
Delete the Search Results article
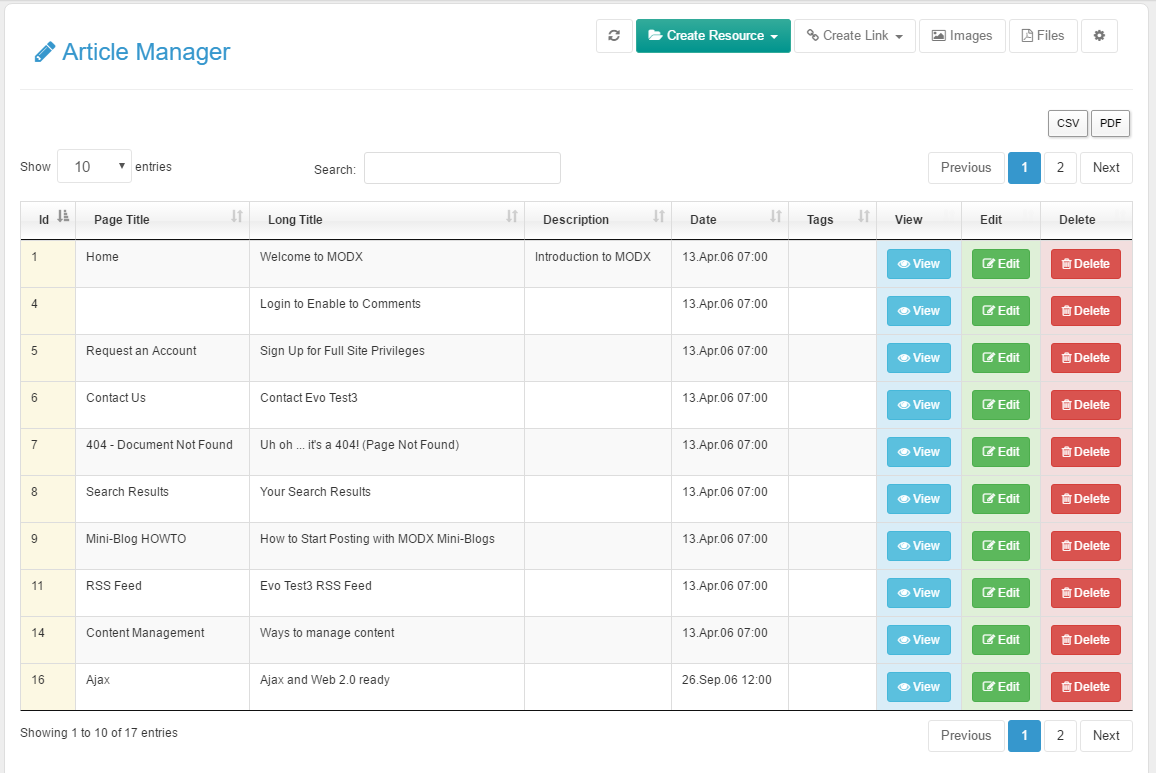pos(1085,499)
